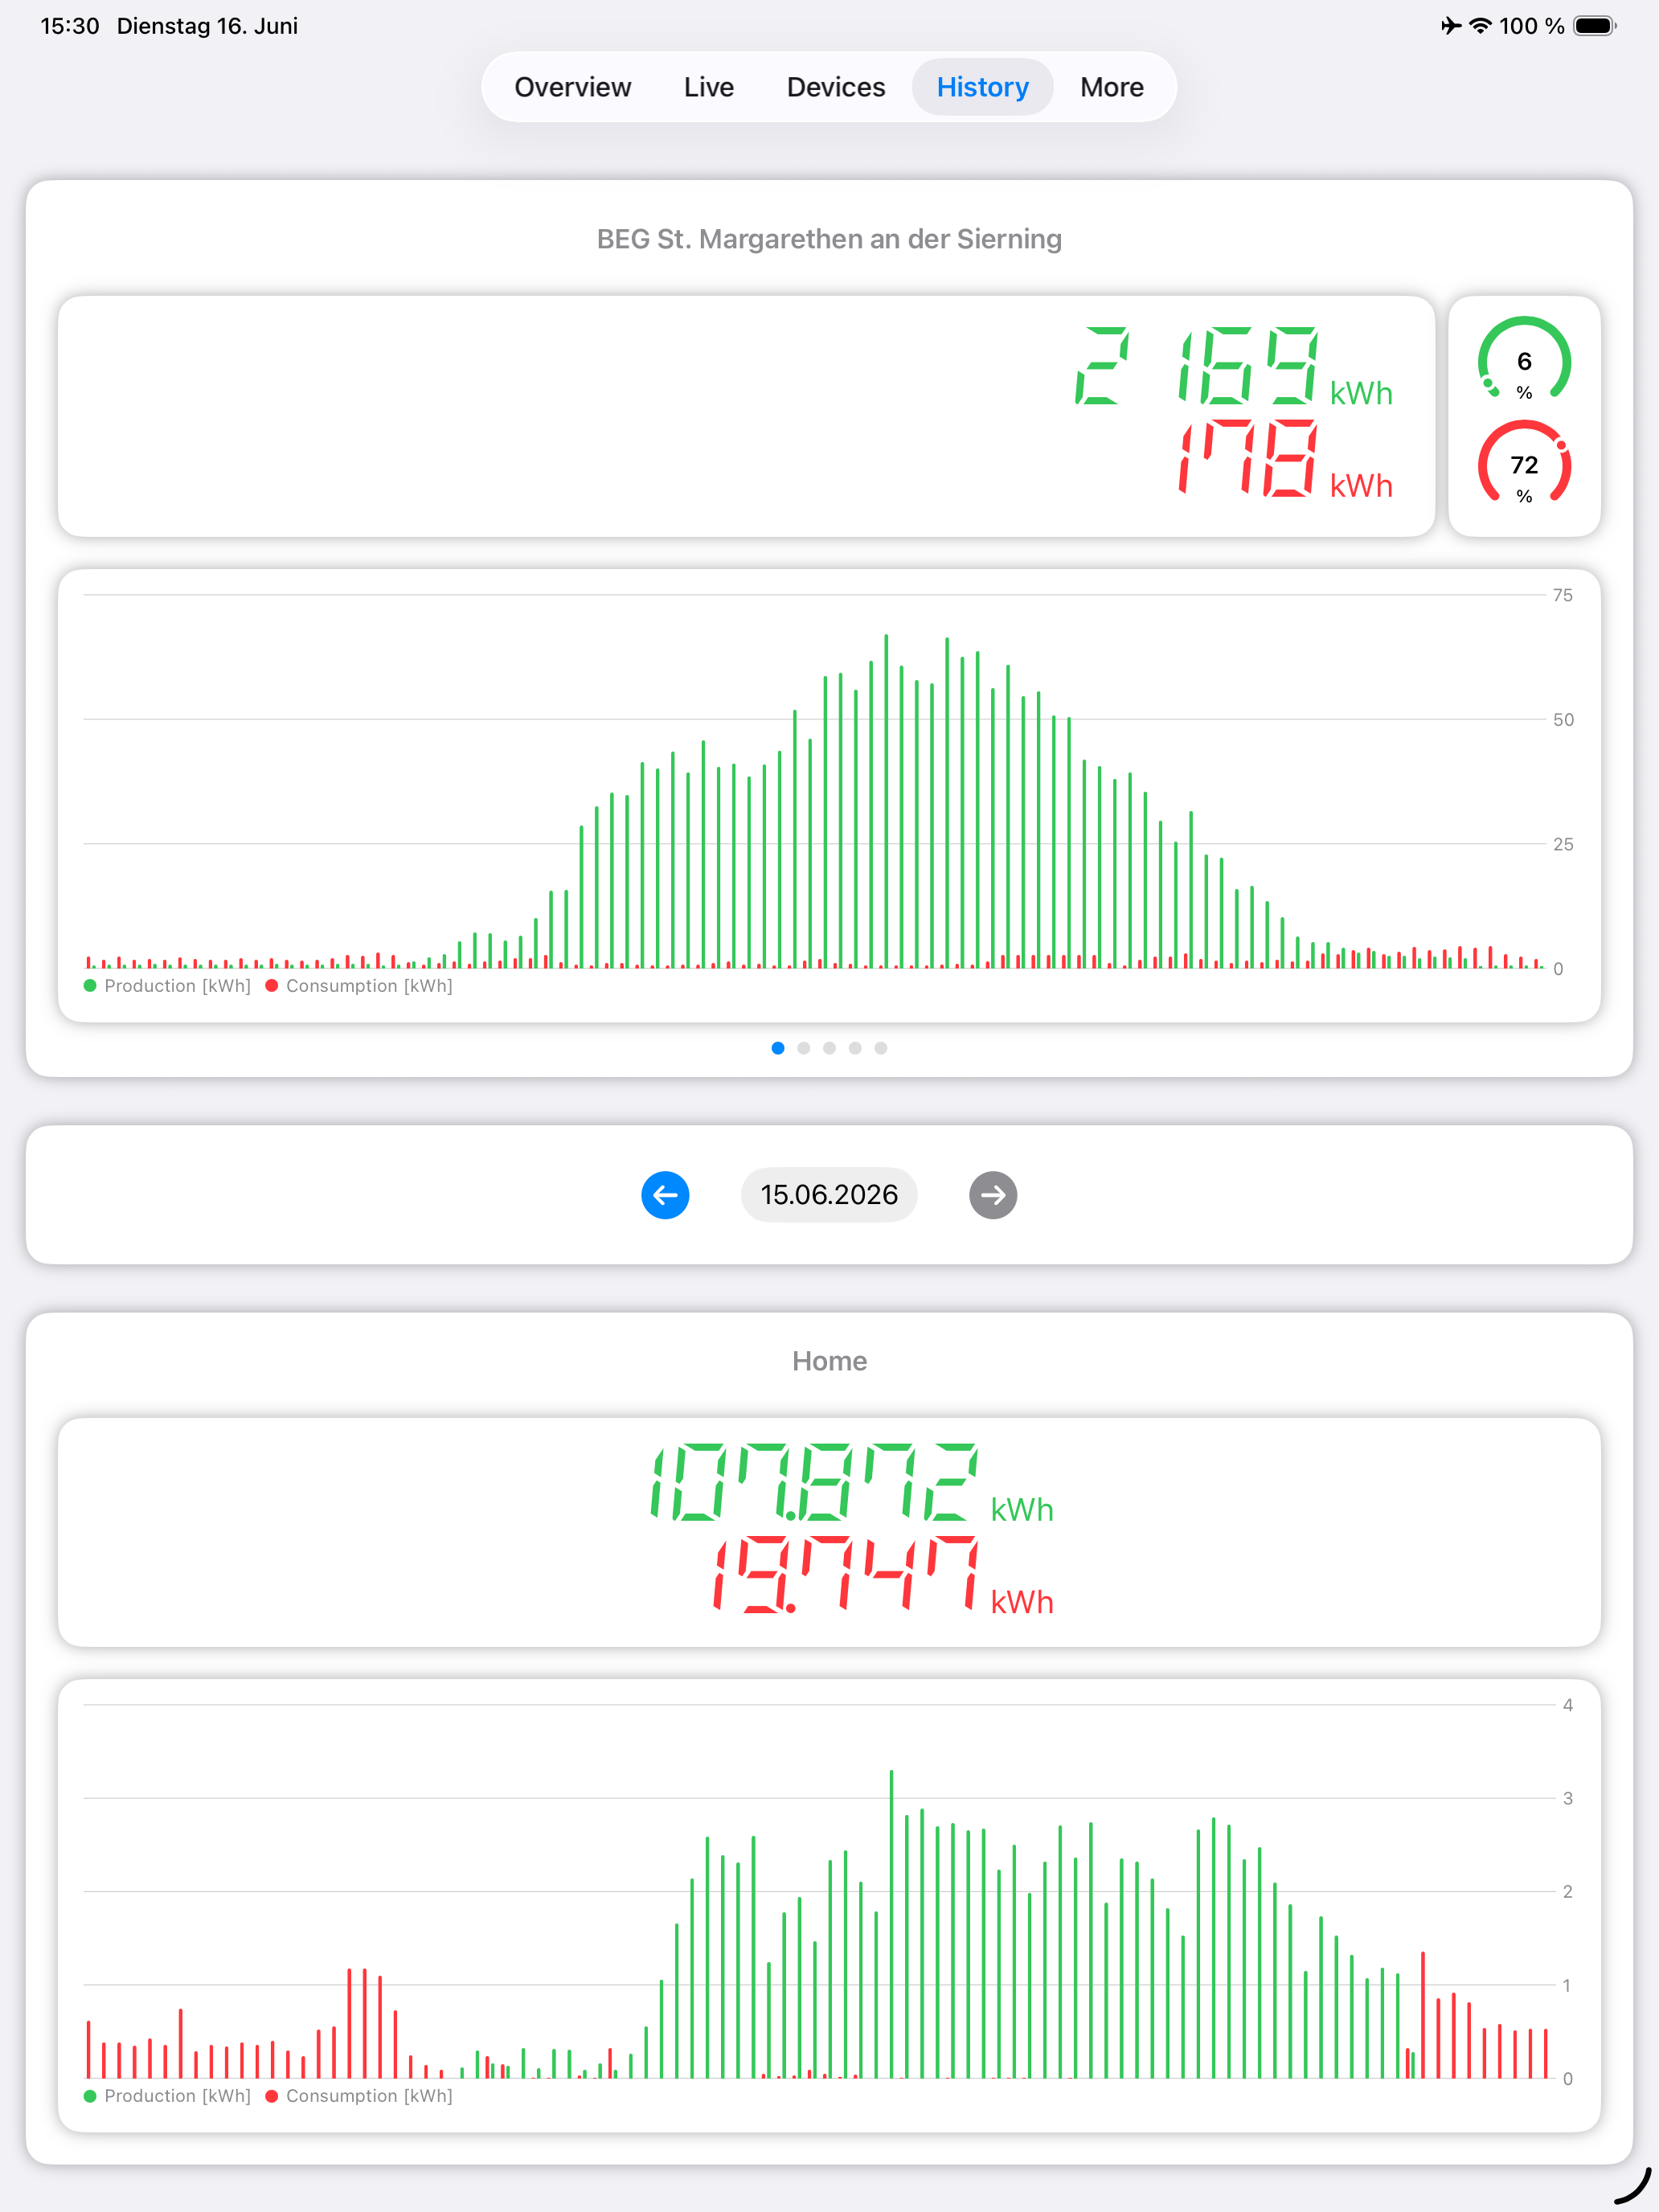Tap the 178 kWh consumption value

pos(1285,459)
